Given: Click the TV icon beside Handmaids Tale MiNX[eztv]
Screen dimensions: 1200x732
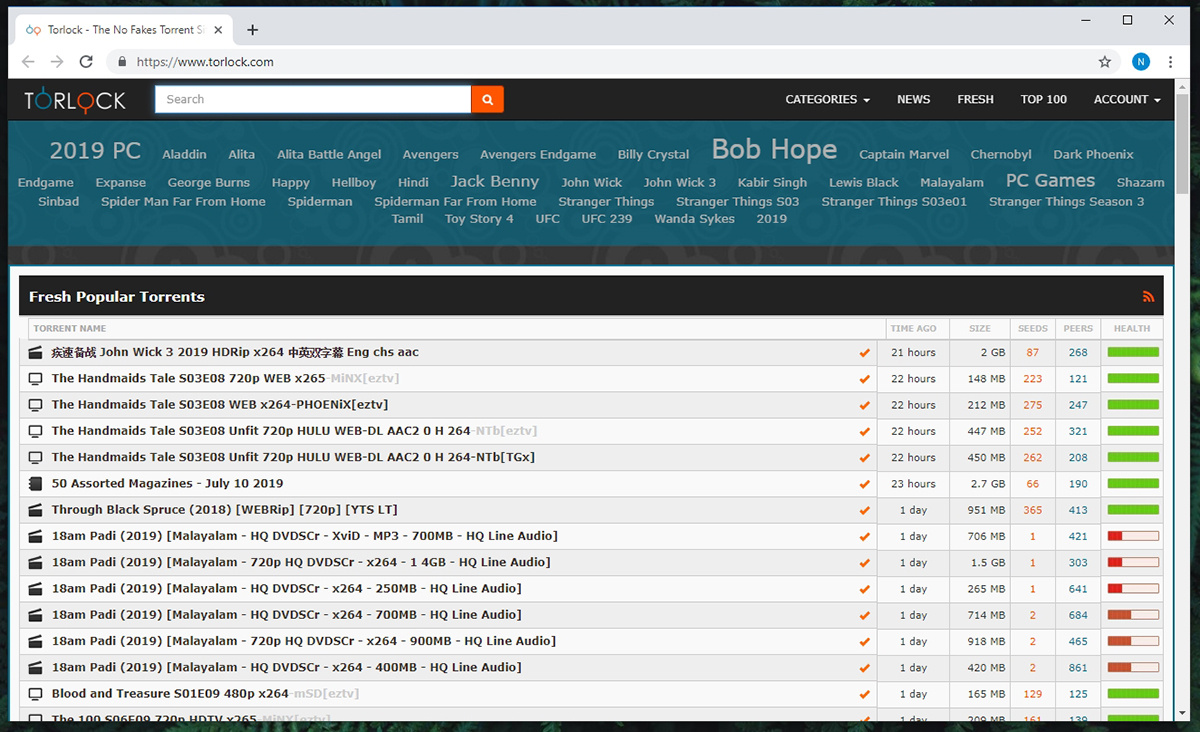Looking at the screenshot, I should pyautogui.click(x=36, y=379).
